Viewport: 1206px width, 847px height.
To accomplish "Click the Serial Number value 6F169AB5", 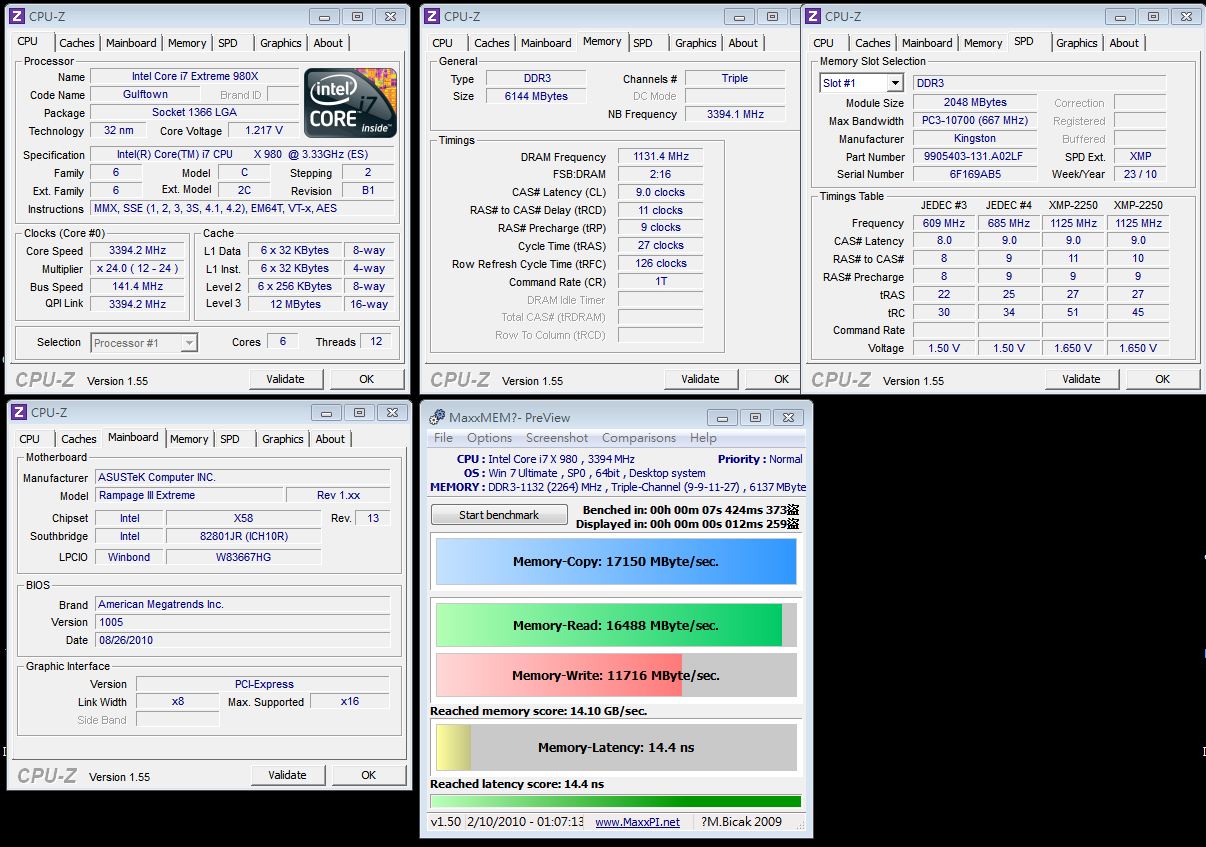I will [975, 175].
